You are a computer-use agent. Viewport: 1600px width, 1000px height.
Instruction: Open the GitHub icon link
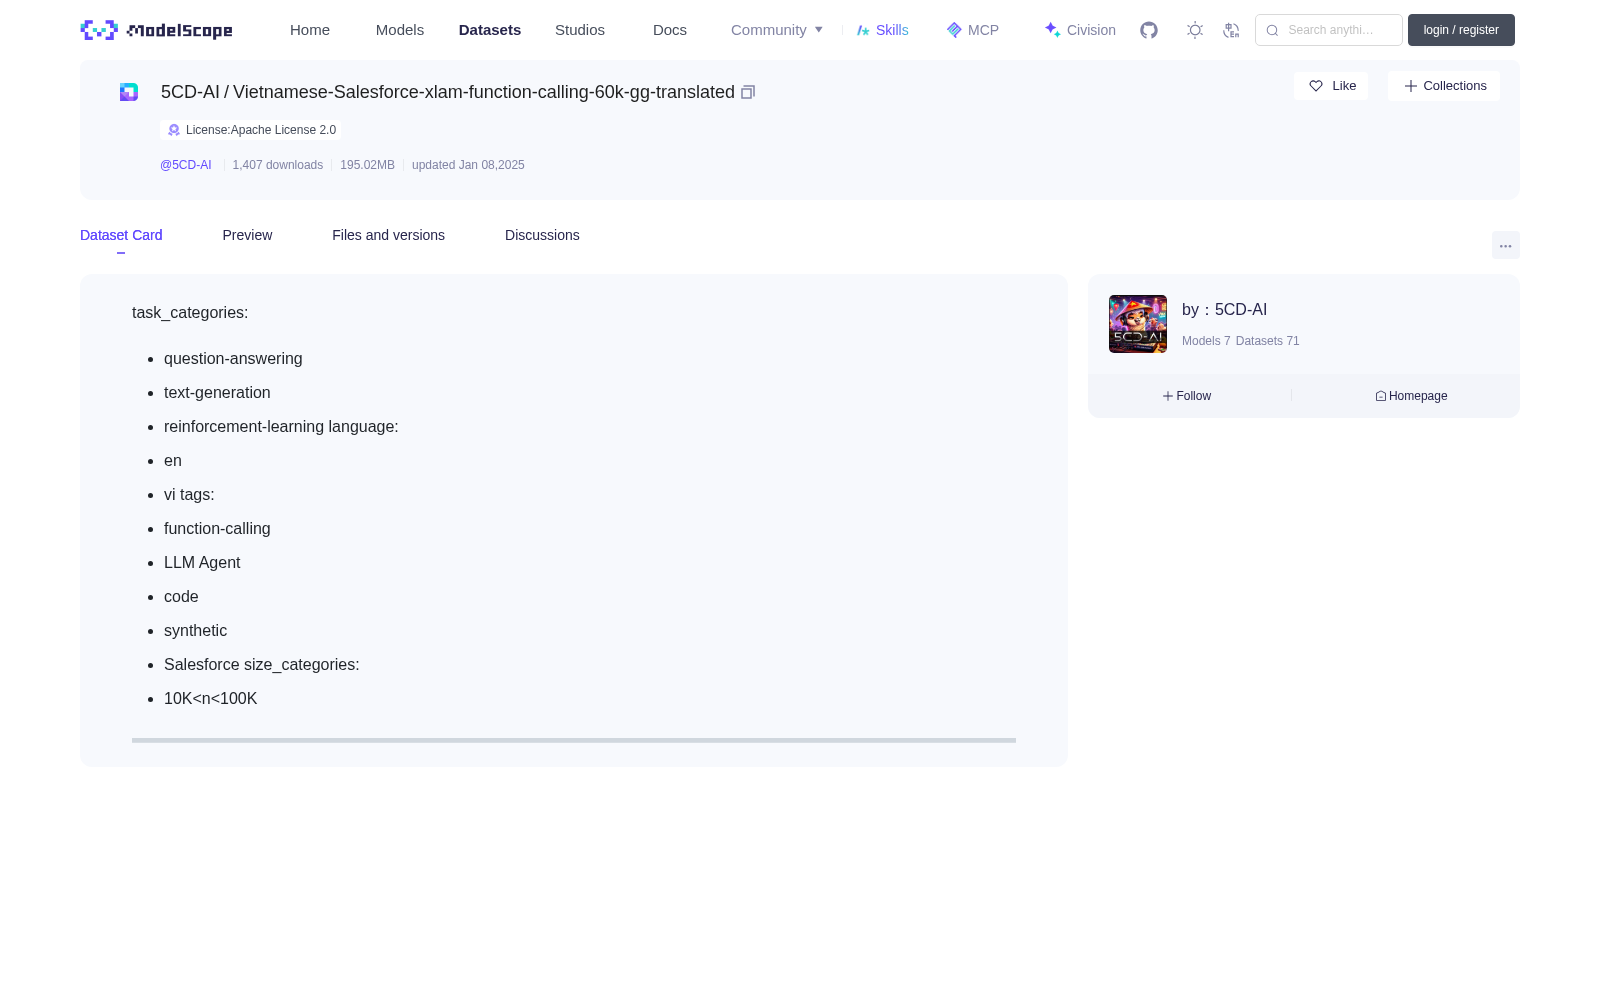click(1149, 30)
